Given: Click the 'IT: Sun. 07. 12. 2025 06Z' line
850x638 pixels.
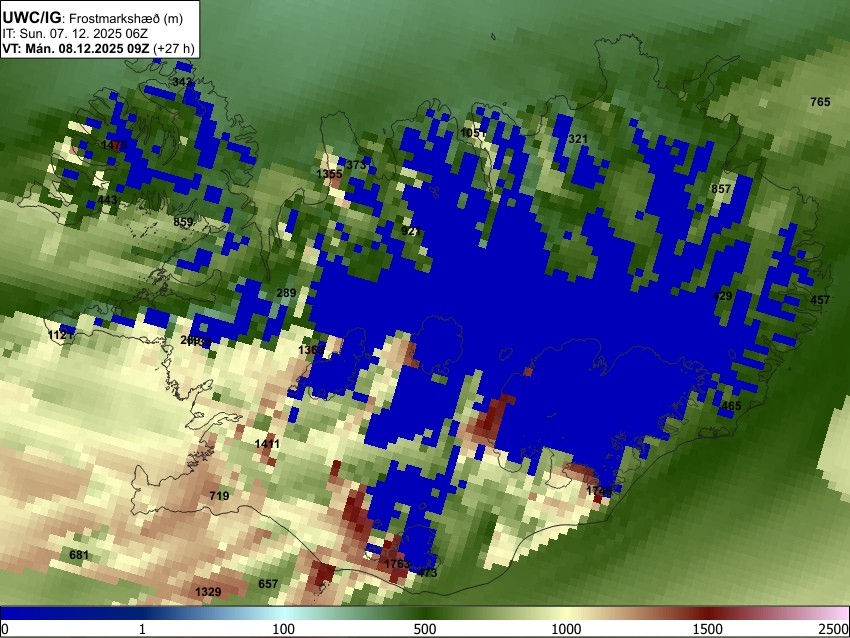Looking at the screenshot, I should coord(75,34).
